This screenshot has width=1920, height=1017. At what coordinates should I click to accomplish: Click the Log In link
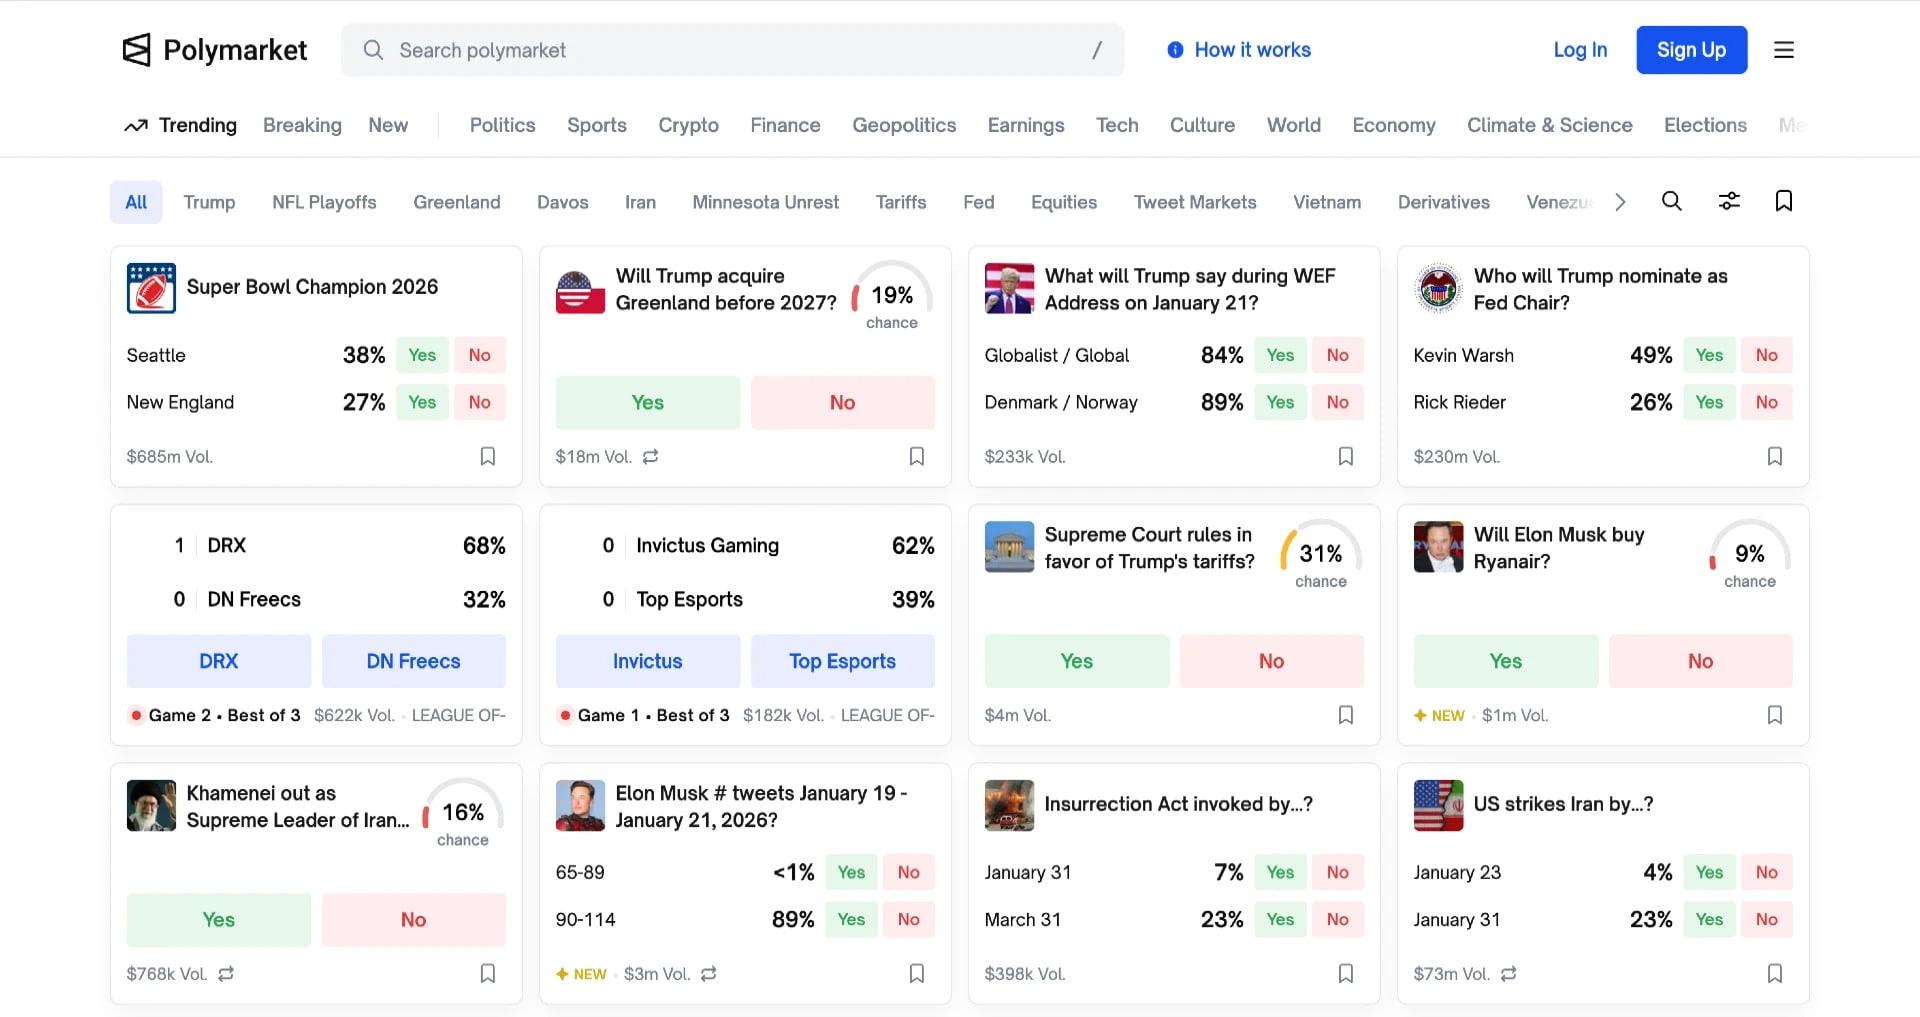point(1580,50)
